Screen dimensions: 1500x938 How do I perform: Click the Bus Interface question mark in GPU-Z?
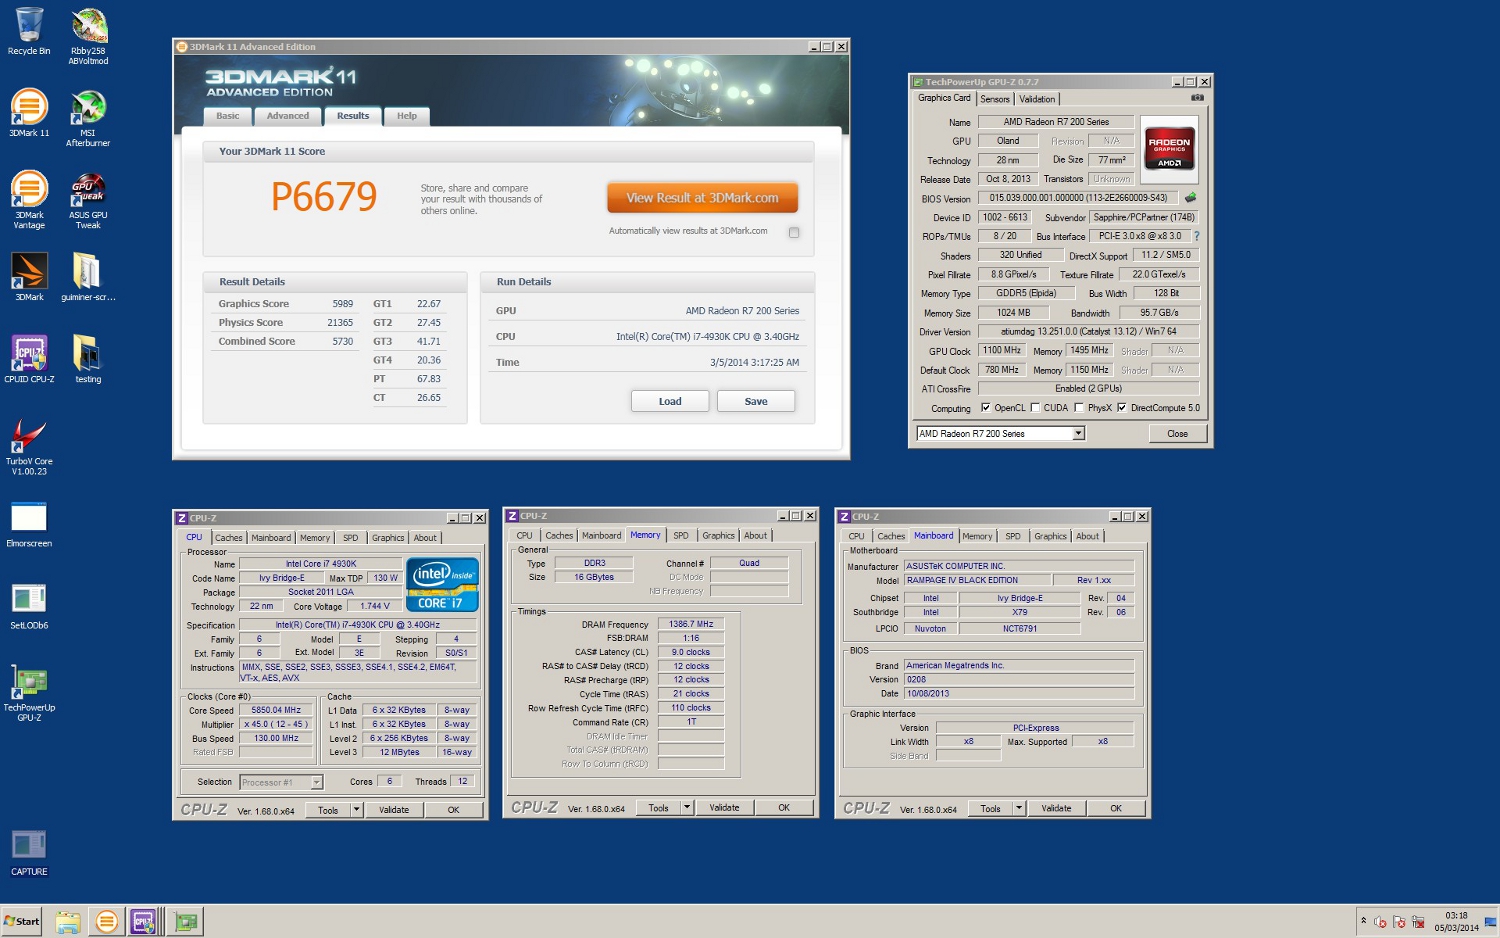1196,236
